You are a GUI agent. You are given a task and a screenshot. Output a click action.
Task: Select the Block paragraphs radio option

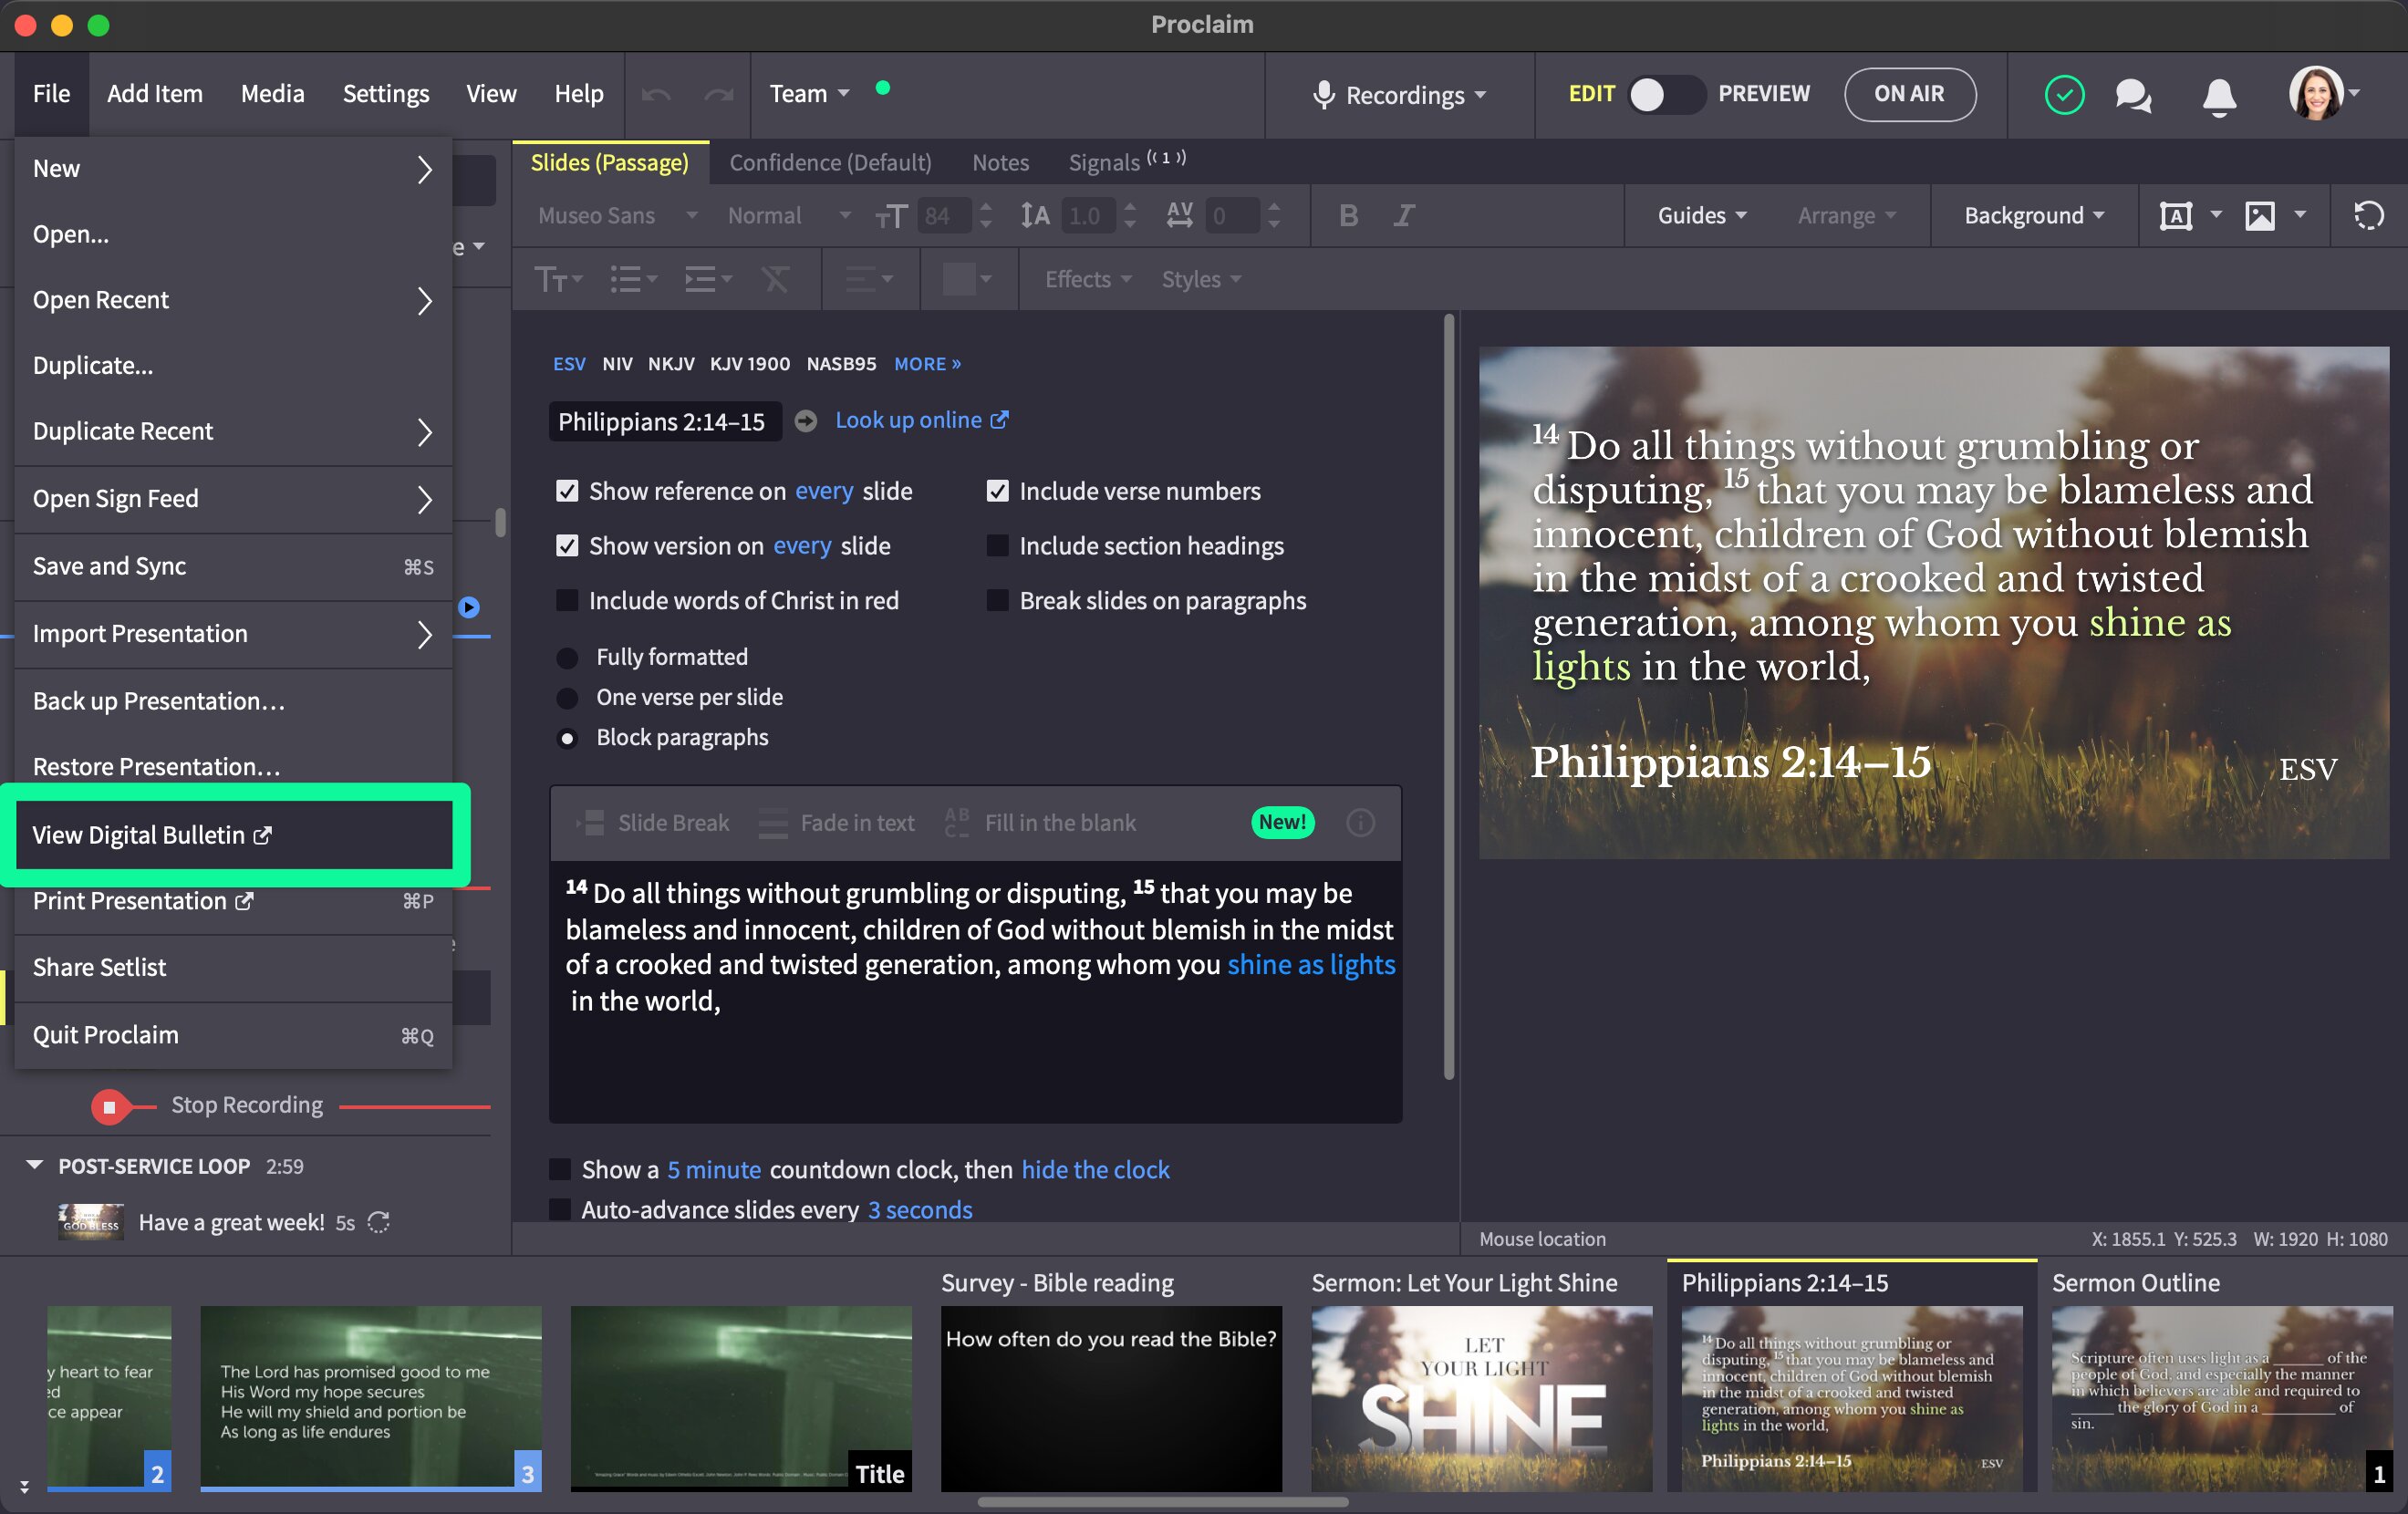pyautogui.click(x=567, y=738)
